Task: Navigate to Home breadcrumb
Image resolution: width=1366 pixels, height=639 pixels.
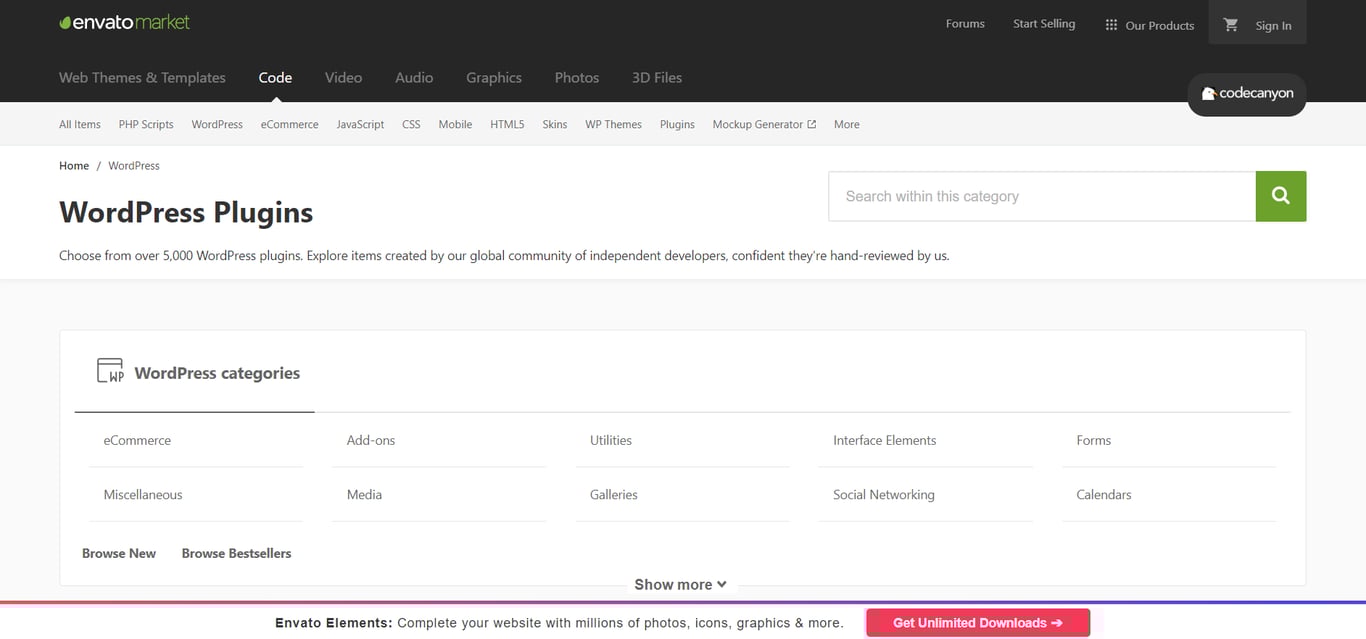Action: (x=74, y=165)
